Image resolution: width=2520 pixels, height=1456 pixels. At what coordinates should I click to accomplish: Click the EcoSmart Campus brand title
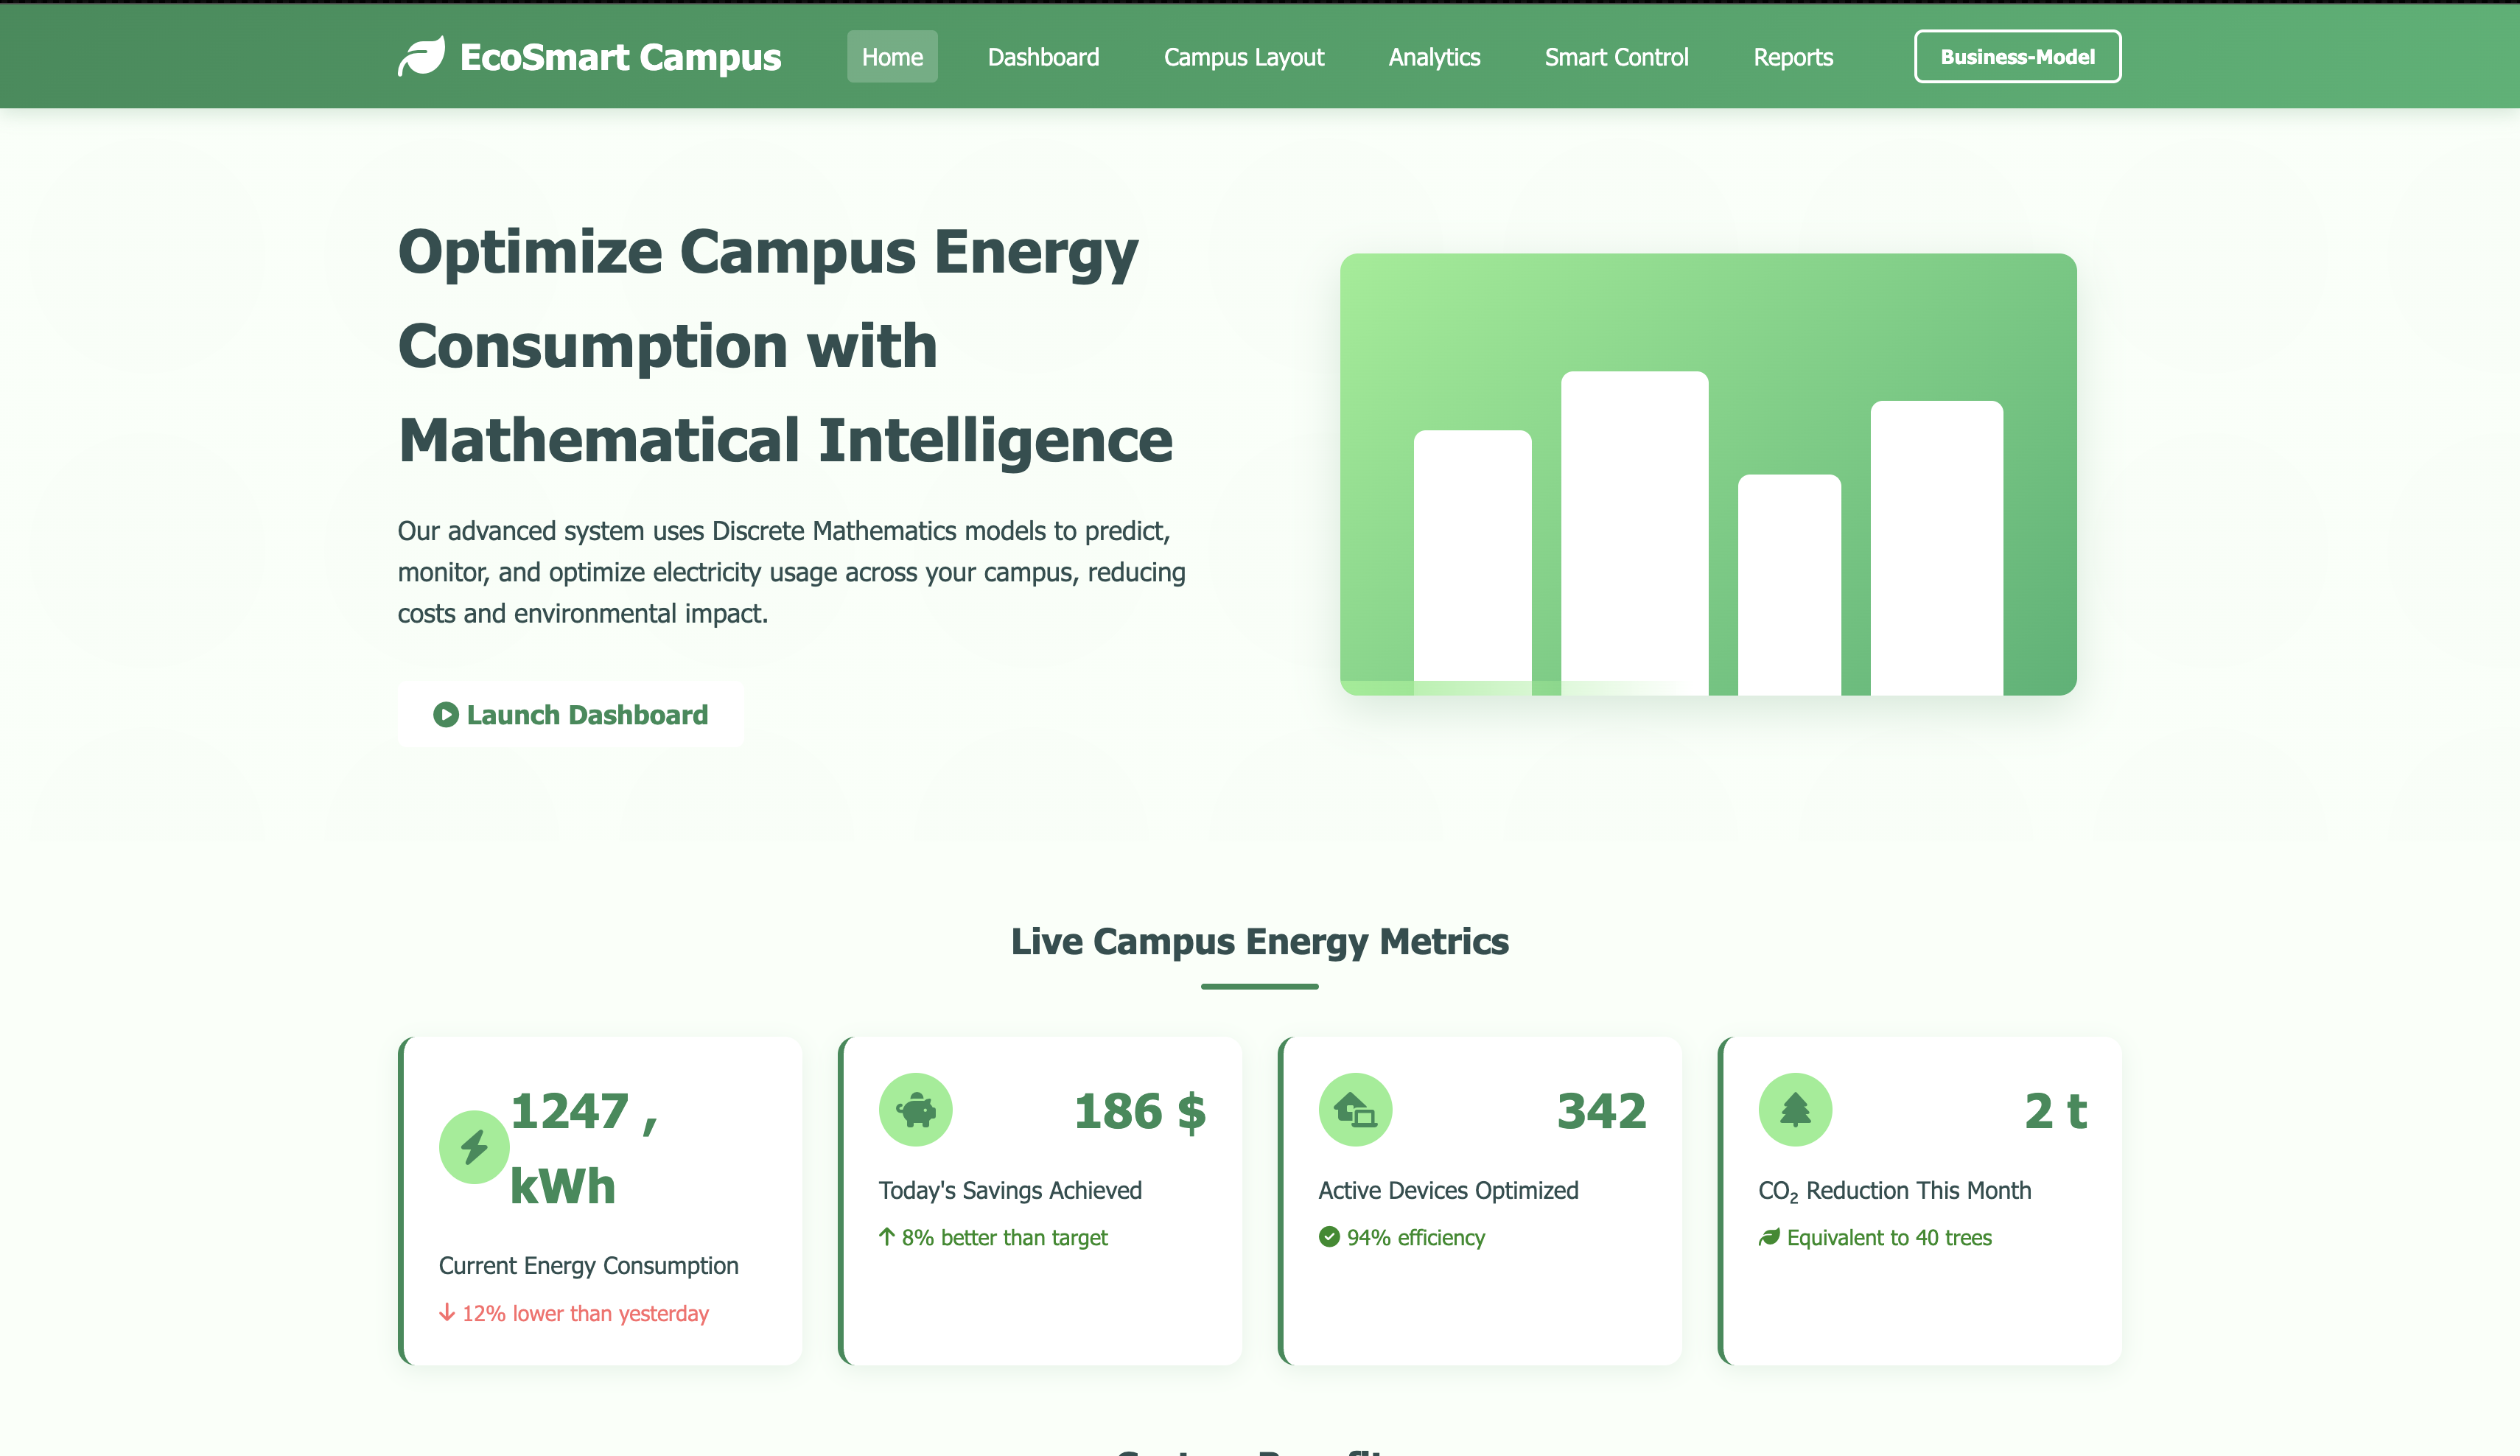click(620, 57)
